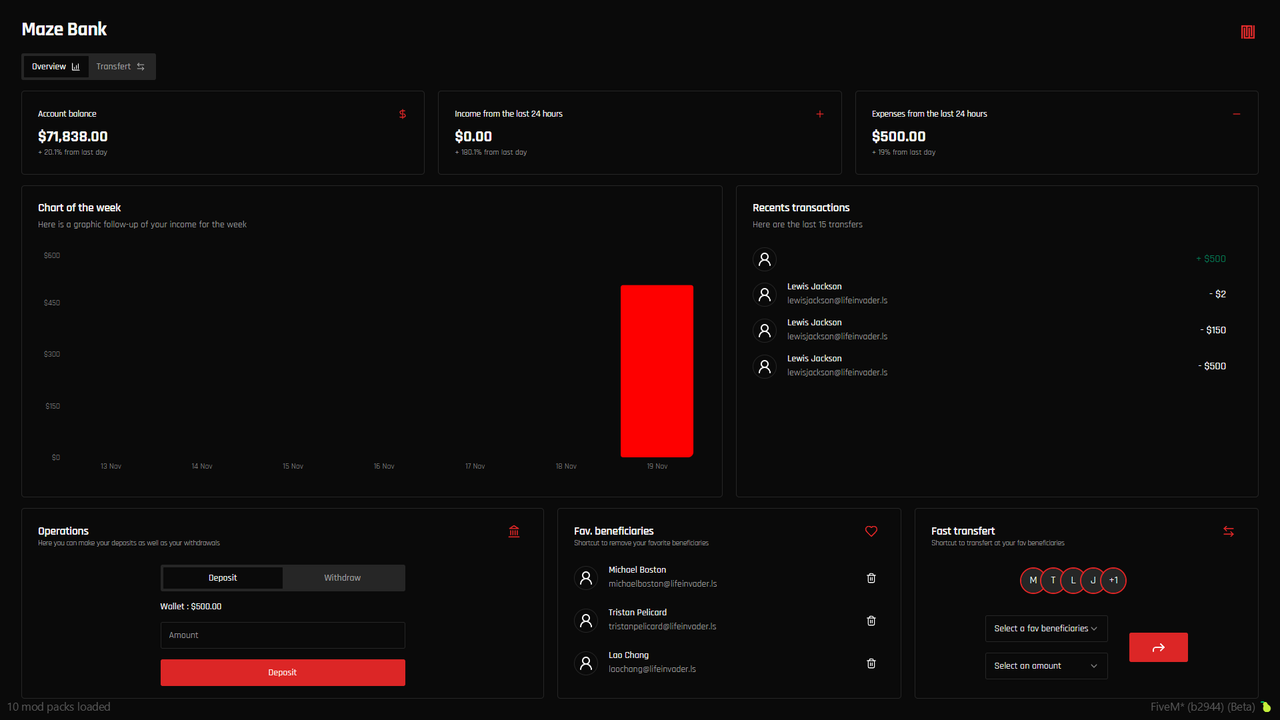Switch to Withdraw mode

coord(343,578)
